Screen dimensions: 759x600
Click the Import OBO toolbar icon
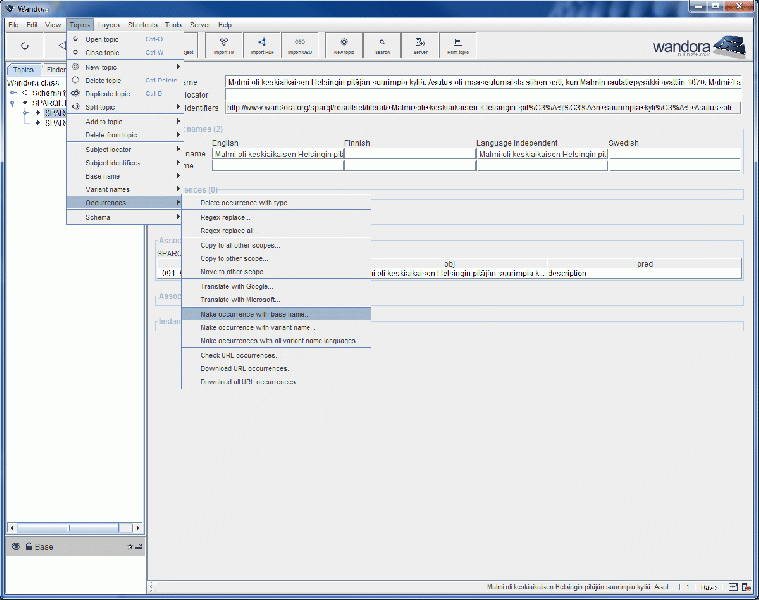click(300, 44)
